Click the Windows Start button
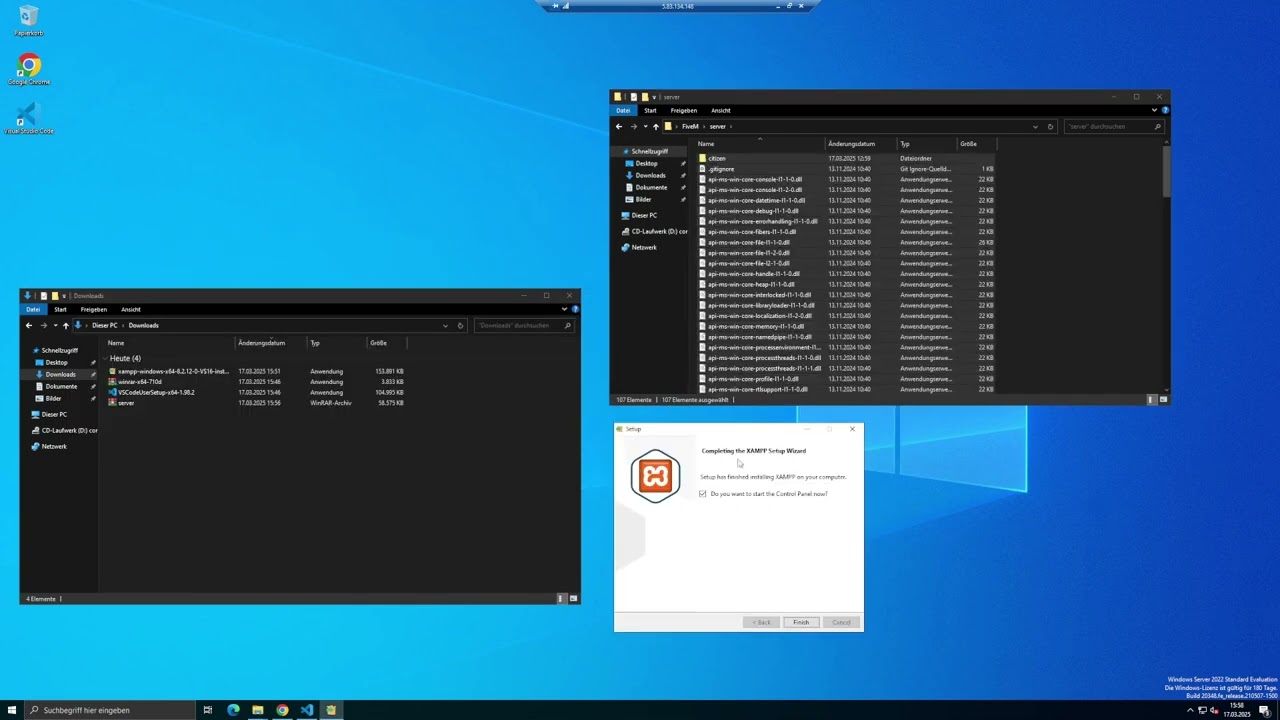The image size is (1280, 720). click(x=11, y=710)
